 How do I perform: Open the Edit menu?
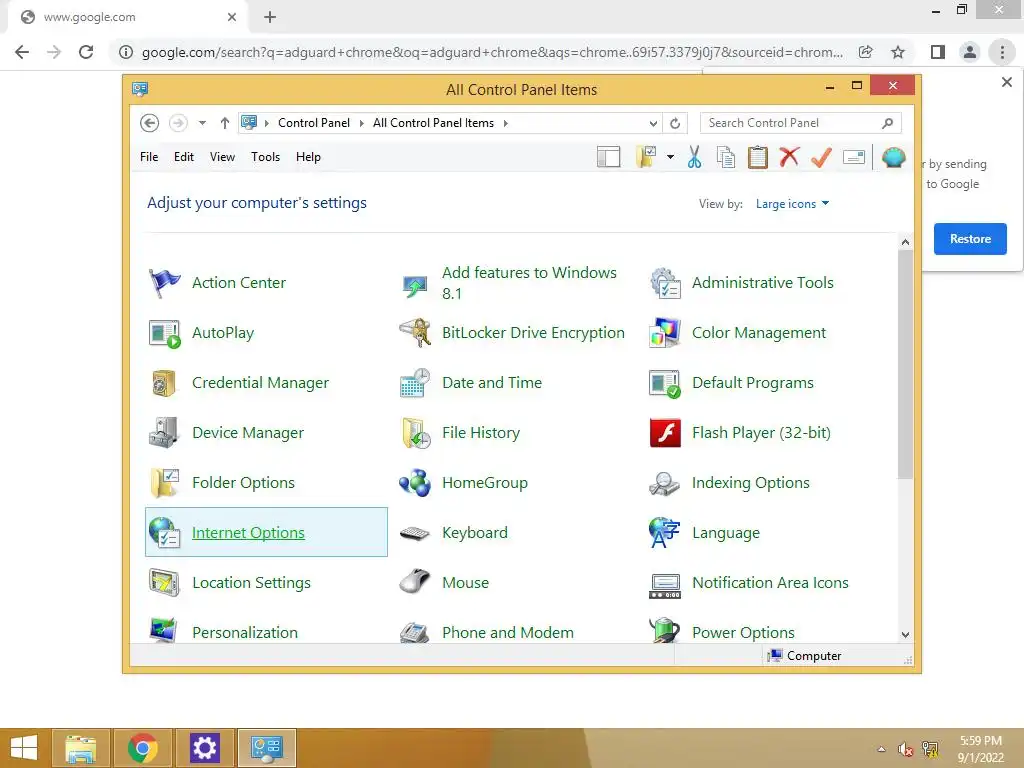tap(184, 157)
